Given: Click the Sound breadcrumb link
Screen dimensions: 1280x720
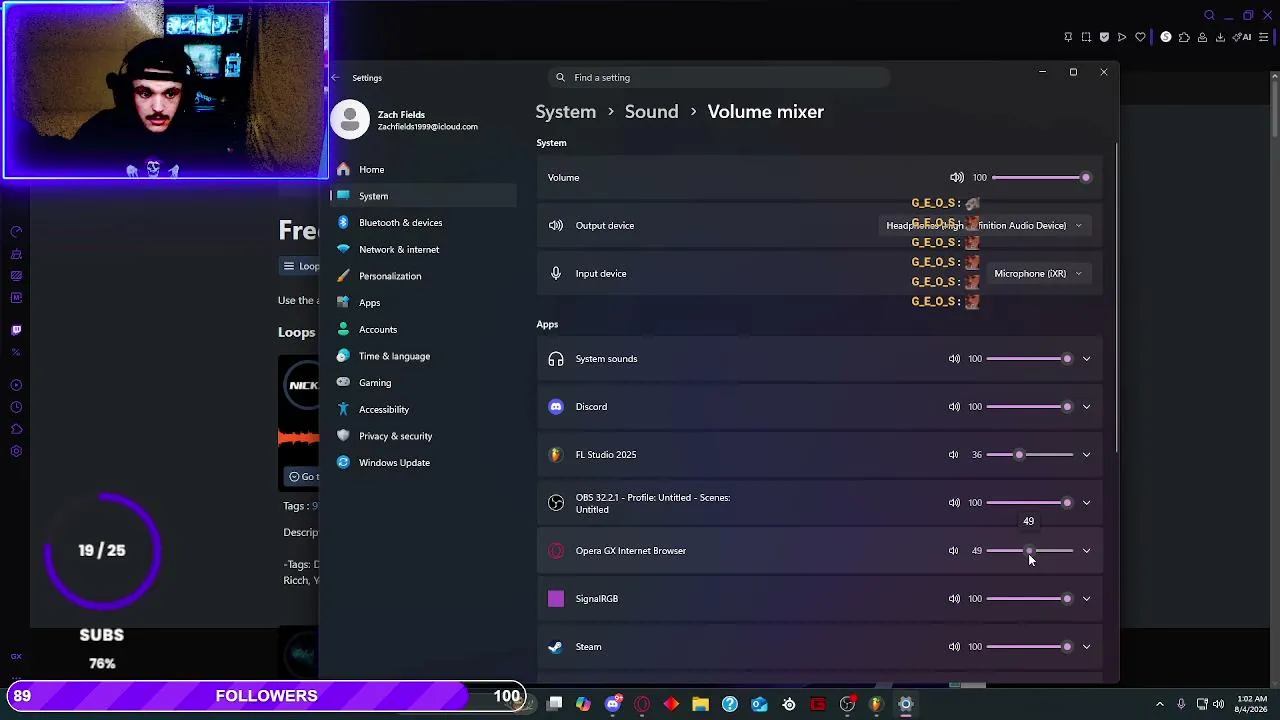Looking at the screenshot, I should click(651, 112).
